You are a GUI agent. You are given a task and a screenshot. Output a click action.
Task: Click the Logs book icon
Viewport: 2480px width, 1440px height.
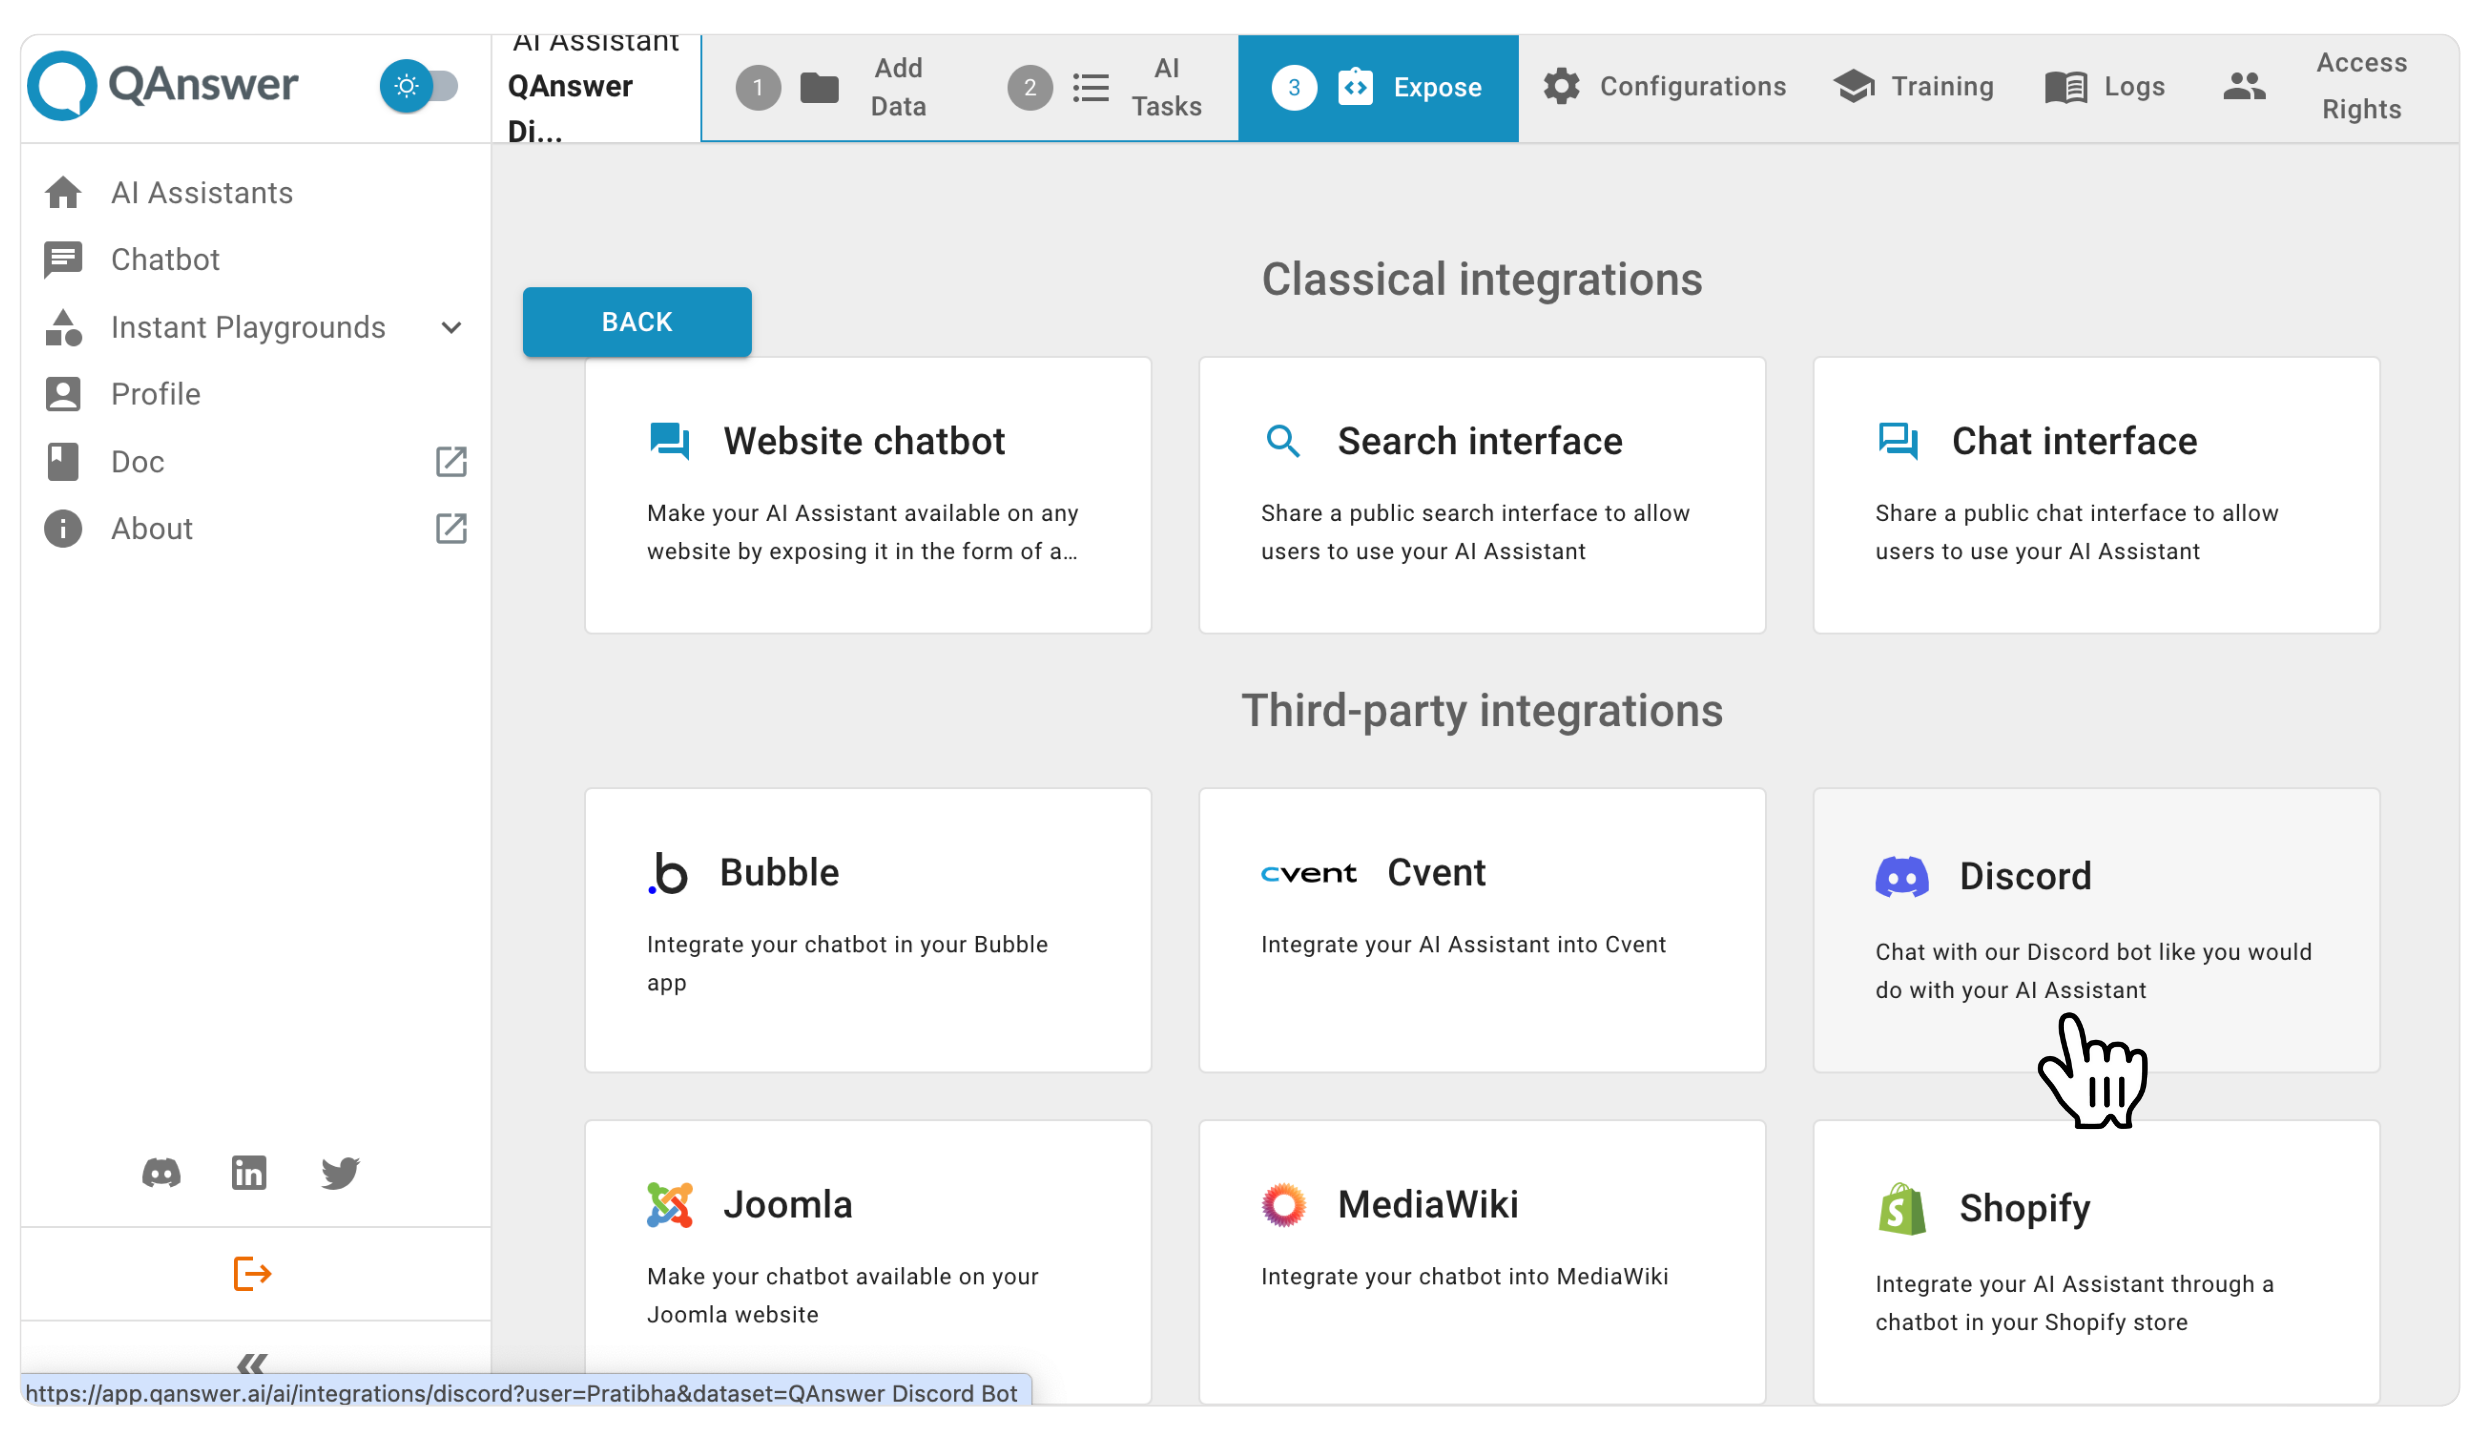[2066, 87]
